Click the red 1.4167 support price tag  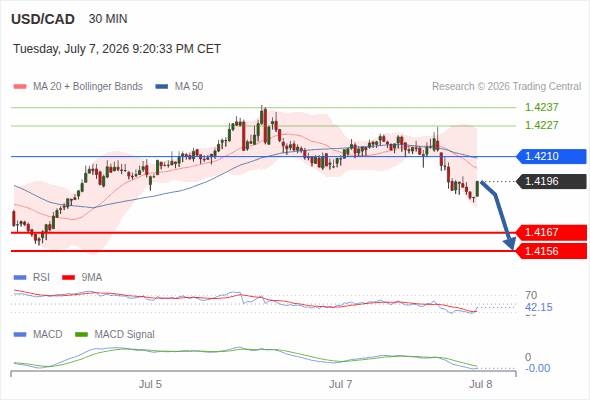coord(551,233)
